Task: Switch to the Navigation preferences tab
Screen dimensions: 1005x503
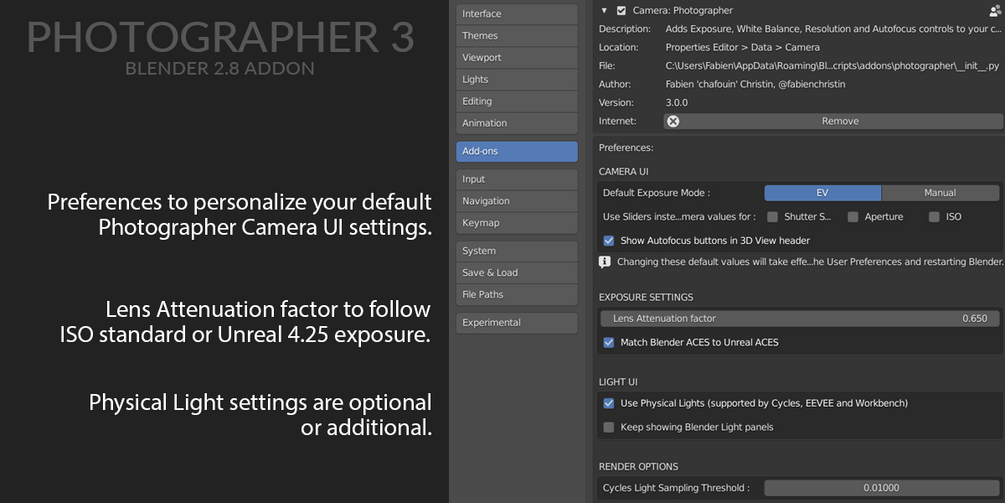Action: 517,201
